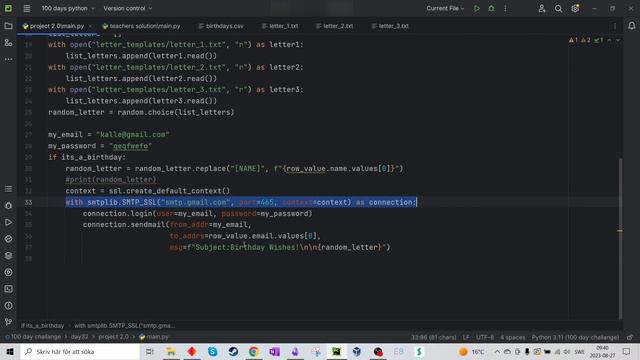
Task: Show more tool windows ellipsis
Action: (x=8, y=59)
